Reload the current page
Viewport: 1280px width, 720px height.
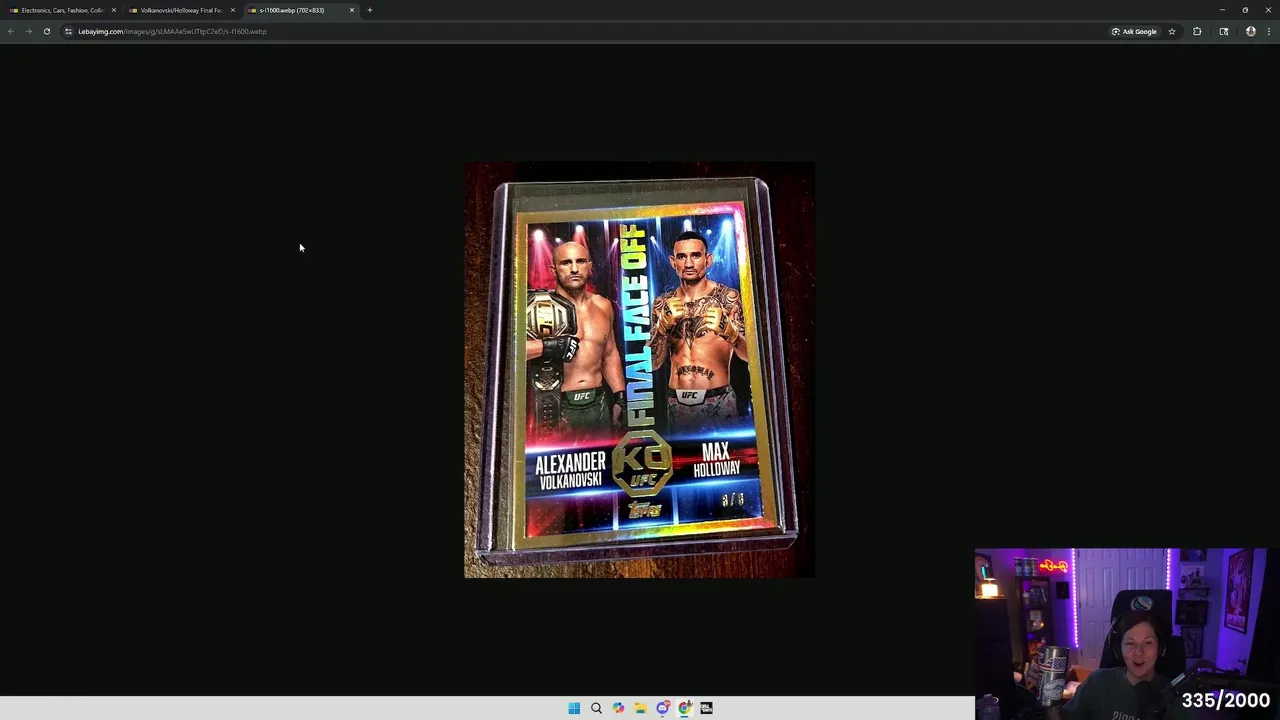[46, 31]
